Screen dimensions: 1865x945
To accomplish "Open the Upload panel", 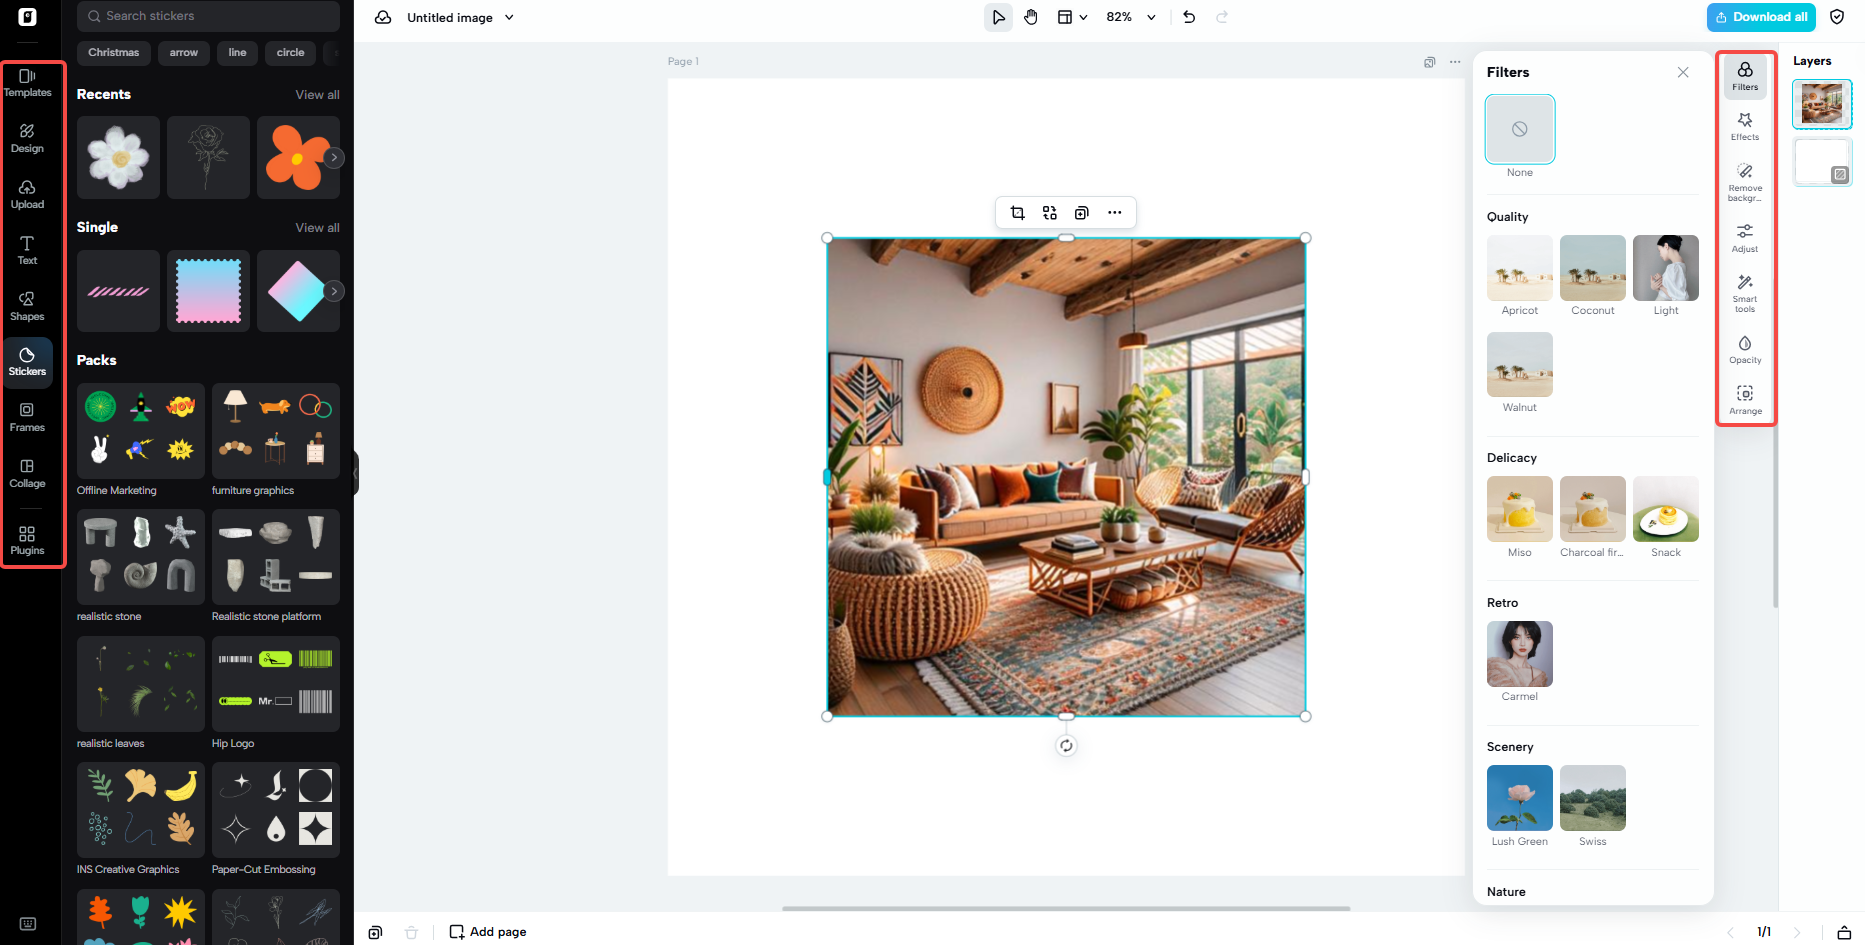I will [27, 195].
